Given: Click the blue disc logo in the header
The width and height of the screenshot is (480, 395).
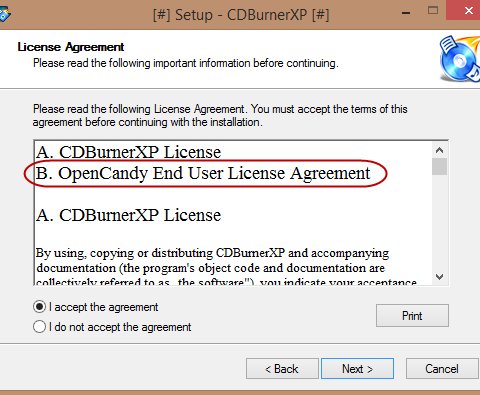Looking at the screenshot, I should click(x=460, y=59).
